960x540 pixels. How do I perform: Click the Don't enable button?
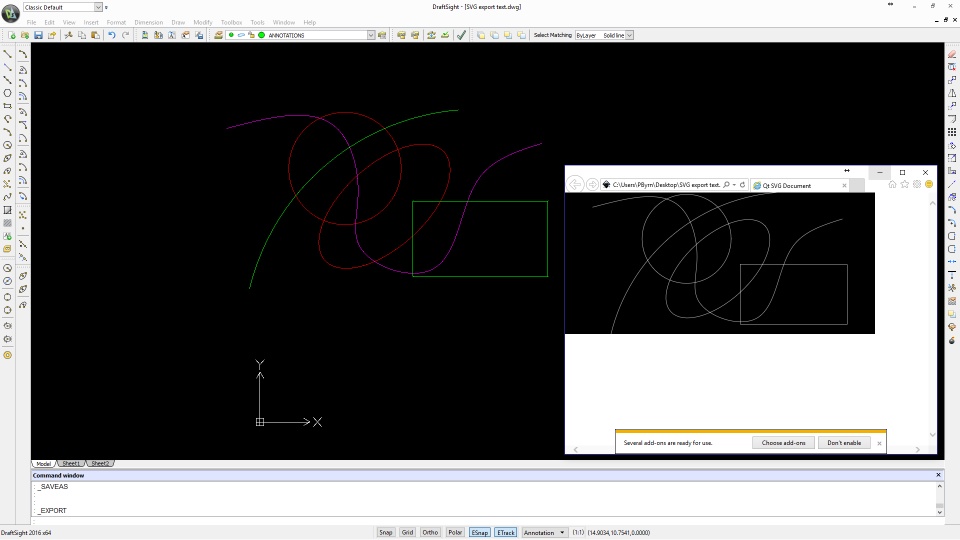click(x=844, y=442)
